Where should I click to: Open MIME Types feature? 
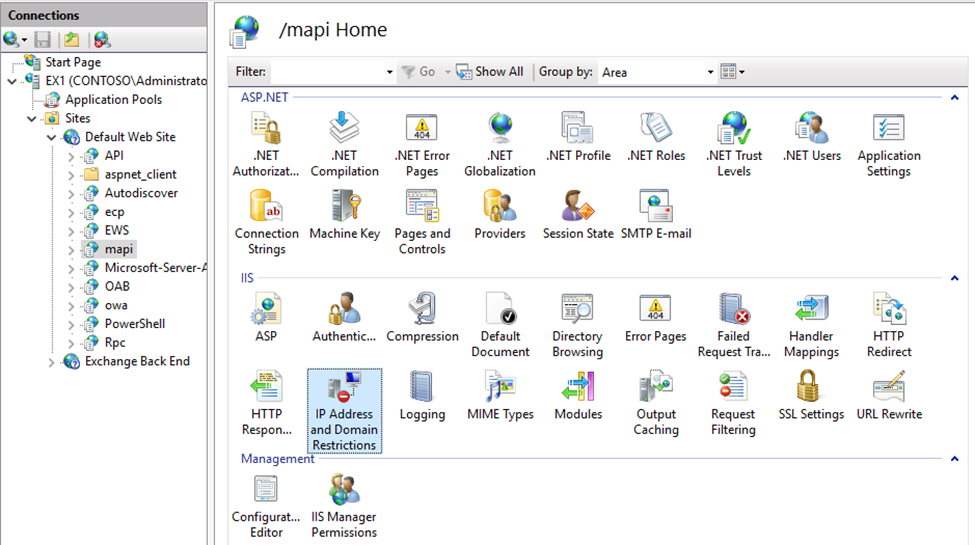point(501,396)
